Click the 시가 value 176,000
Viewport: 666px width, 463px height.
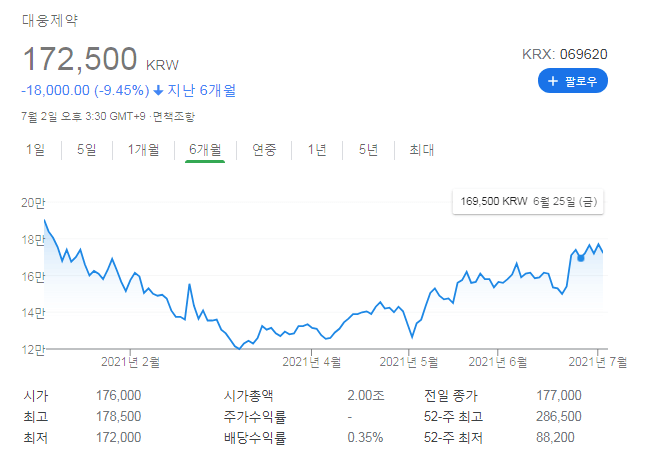[119, 395]
